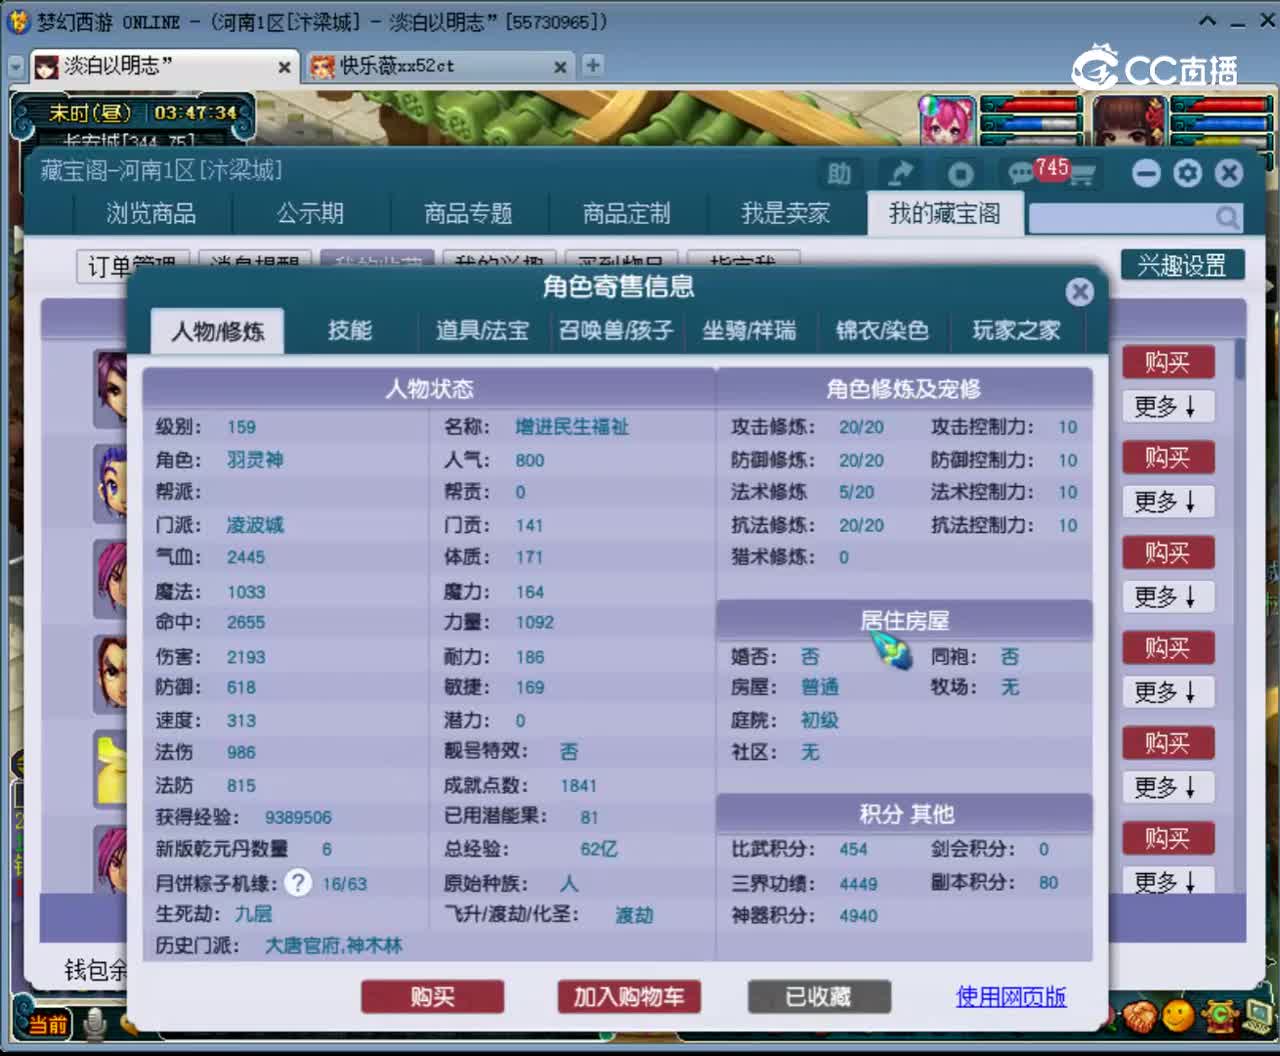This screenshot has width=1280, height=1056.
Task: Focus the 藏宝阁 search input field
Action: (1122, 217)
